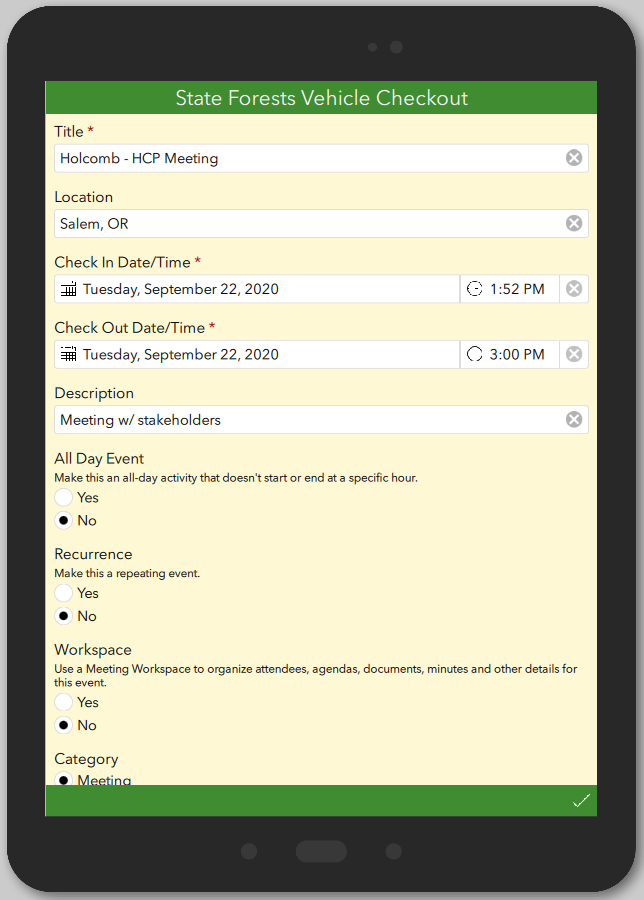Select No for Workspace
This screenshot has width=644, height=900.
pos(64,725)
